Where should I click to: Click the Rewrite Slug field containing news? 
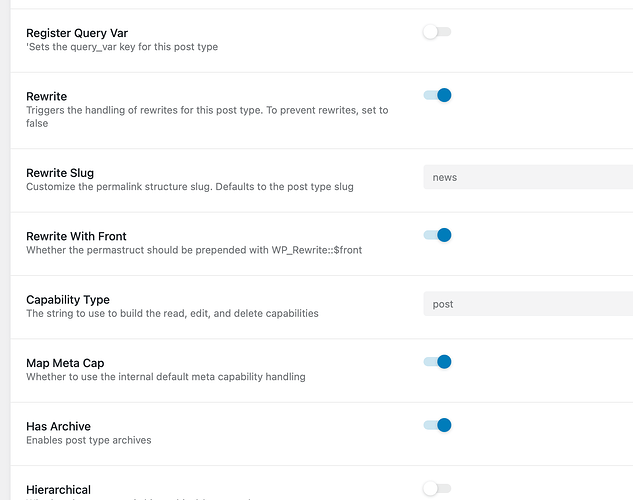(x=528, y=177)
